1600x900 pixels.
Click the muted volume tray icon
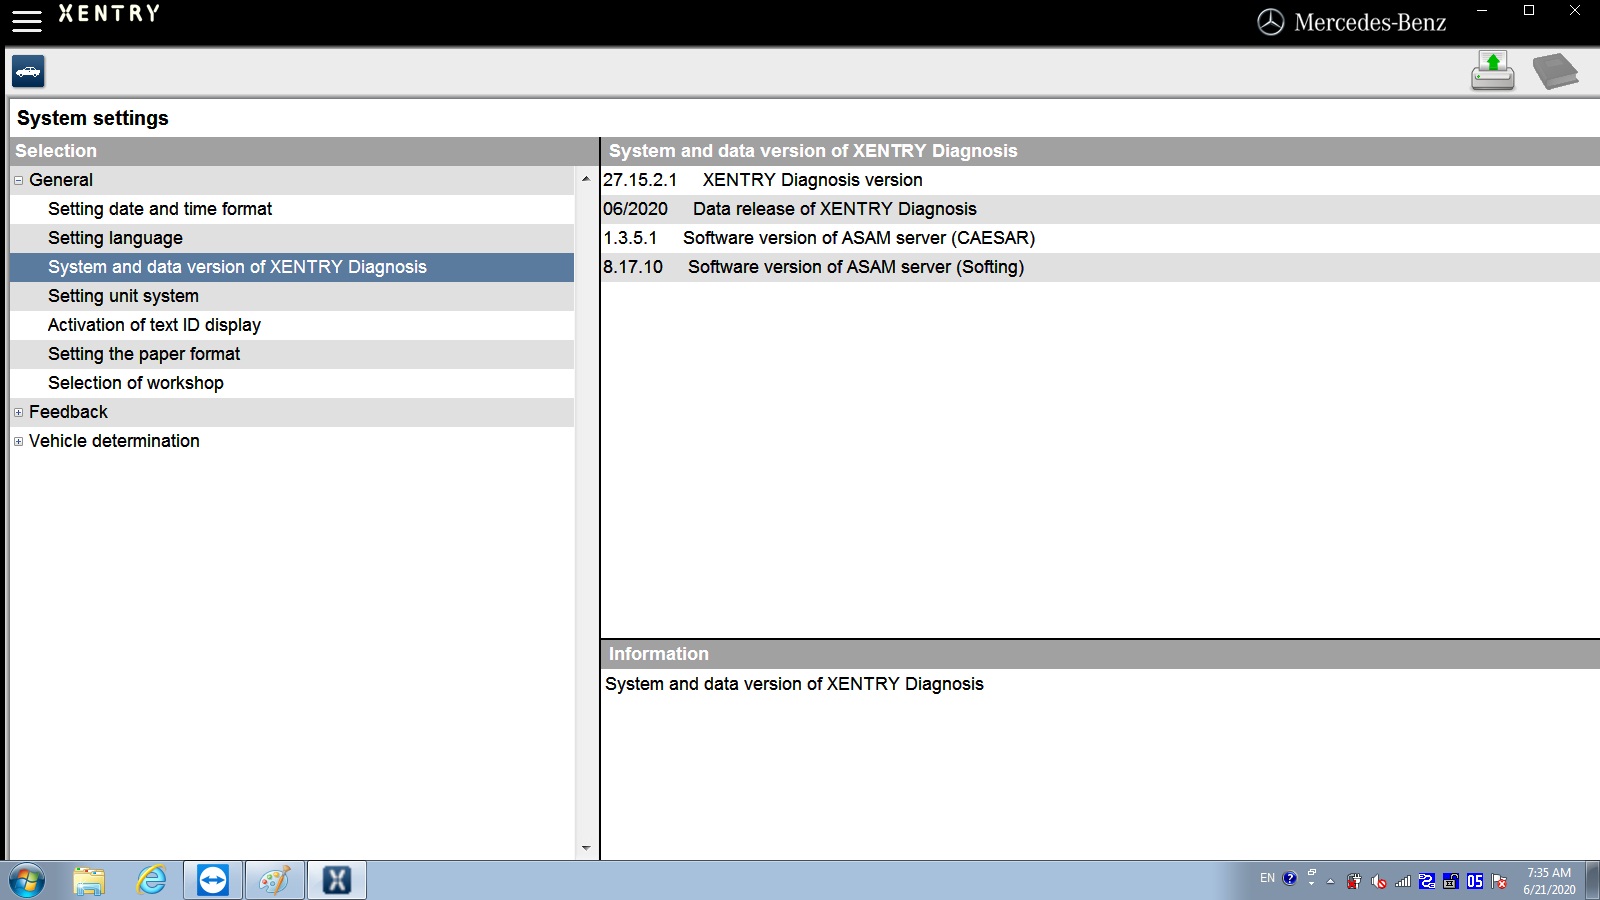click(x=1379, y=882)
